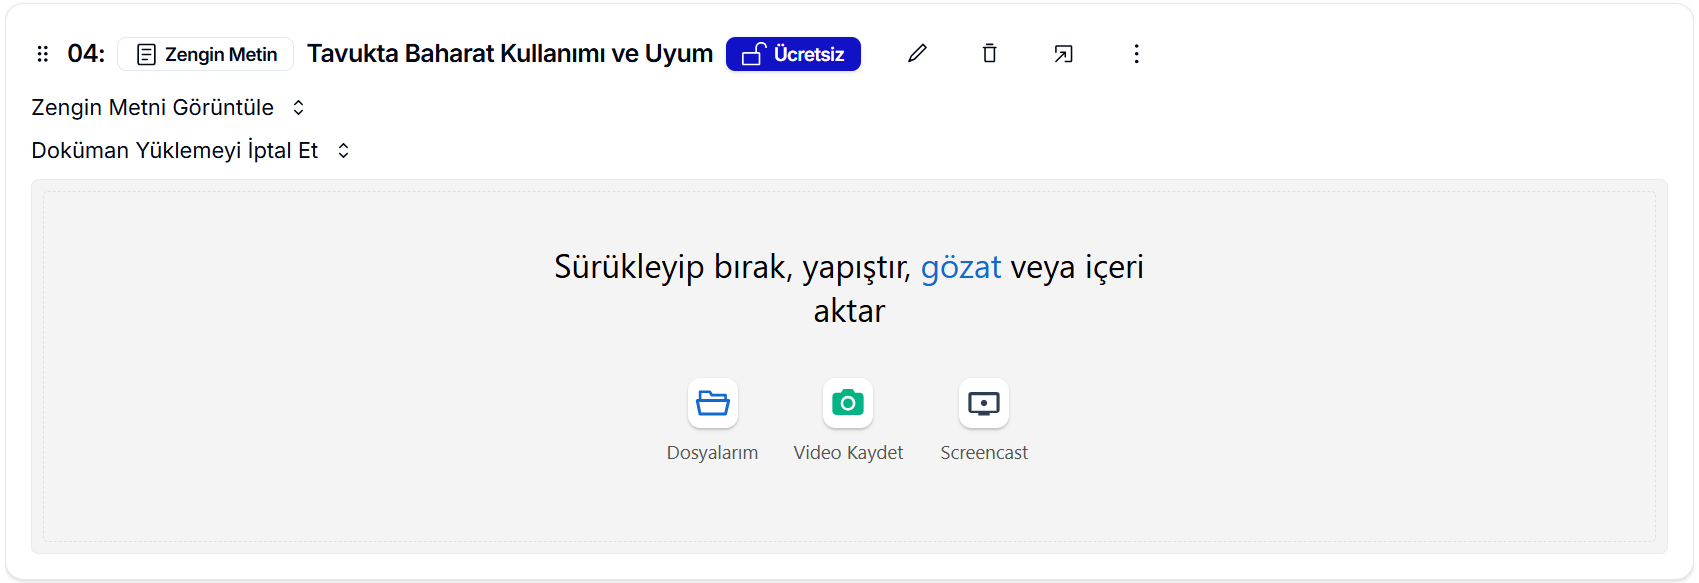The image size is (1699, 583).
Task: Open the three-dot more options menu
Action: (x=1136, y=54)
